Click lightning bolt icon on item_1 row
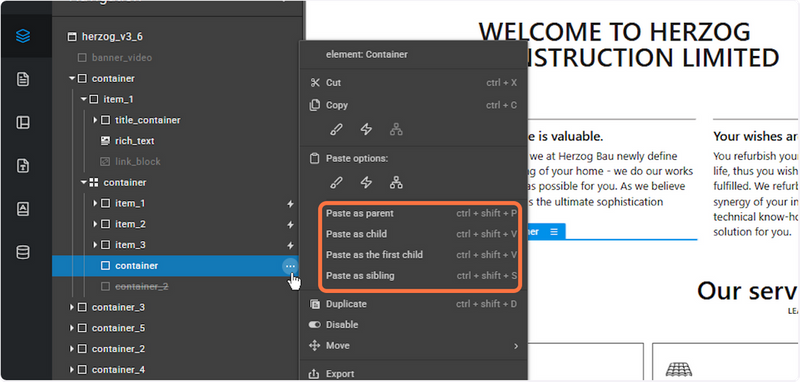This screenshot has height=382, width=800. coord(290,203)
